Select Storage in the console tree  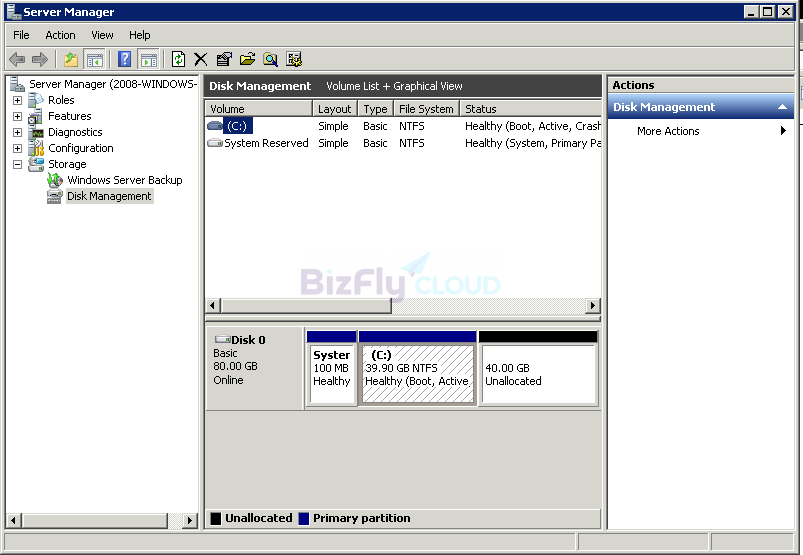click(x=67, y=164)
